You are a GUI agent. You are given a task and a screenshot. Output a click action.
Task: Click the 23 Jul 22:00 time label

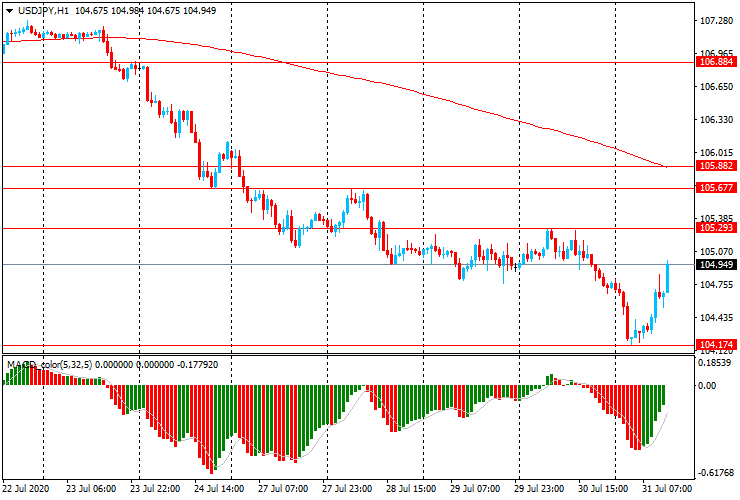155,488
